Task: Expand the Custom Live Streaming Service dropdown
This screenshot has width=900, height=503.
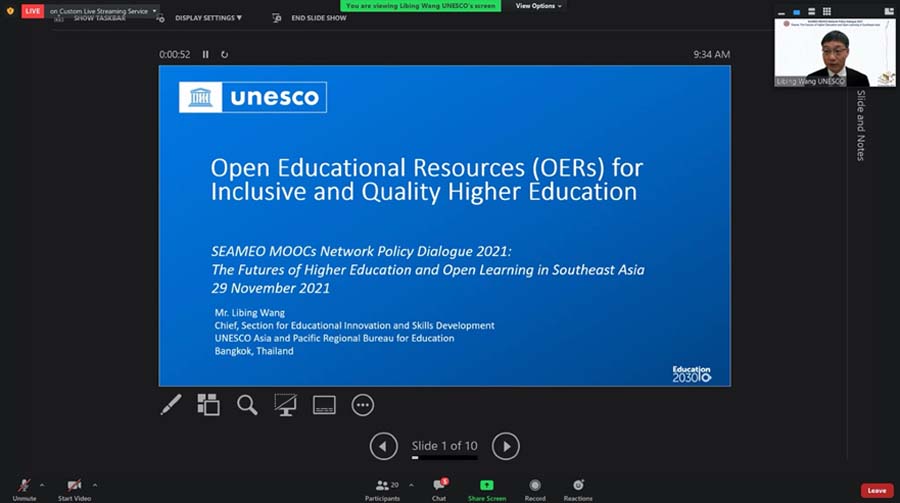Action: pos(154,11)
